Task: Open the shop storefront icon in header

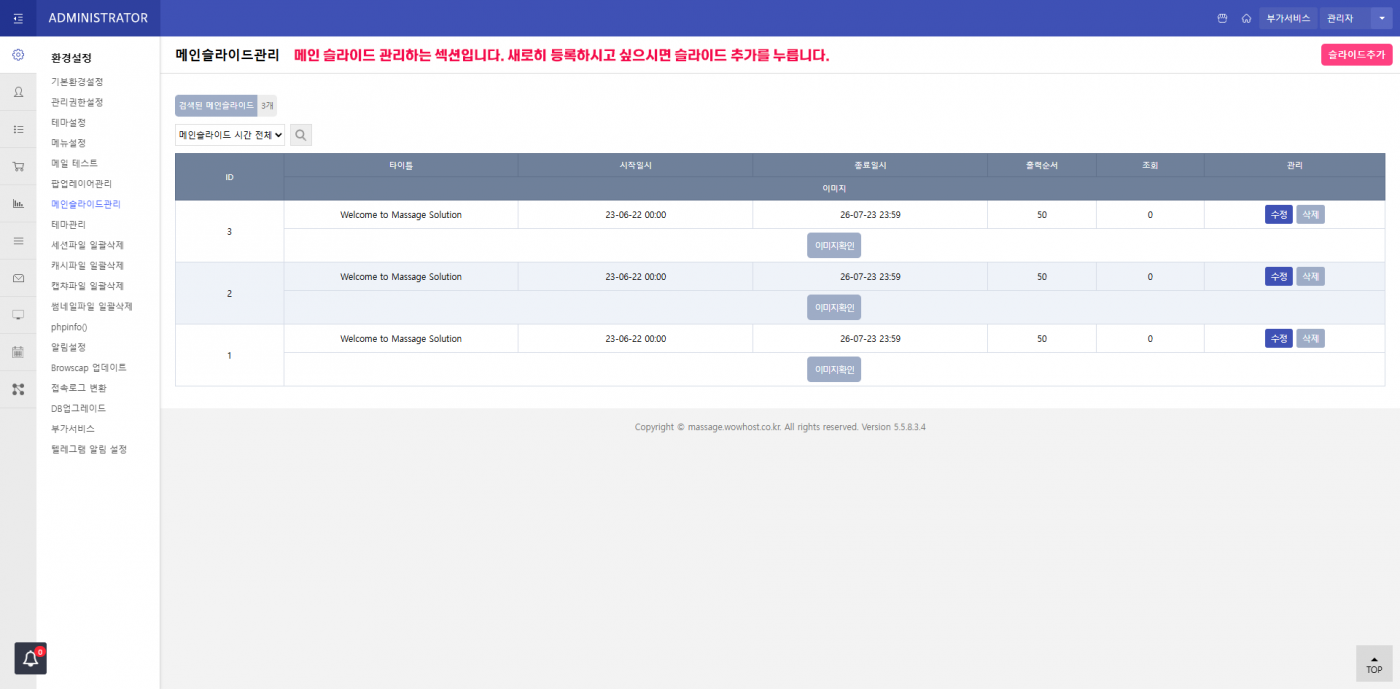Action: (x=1222, y=18)
